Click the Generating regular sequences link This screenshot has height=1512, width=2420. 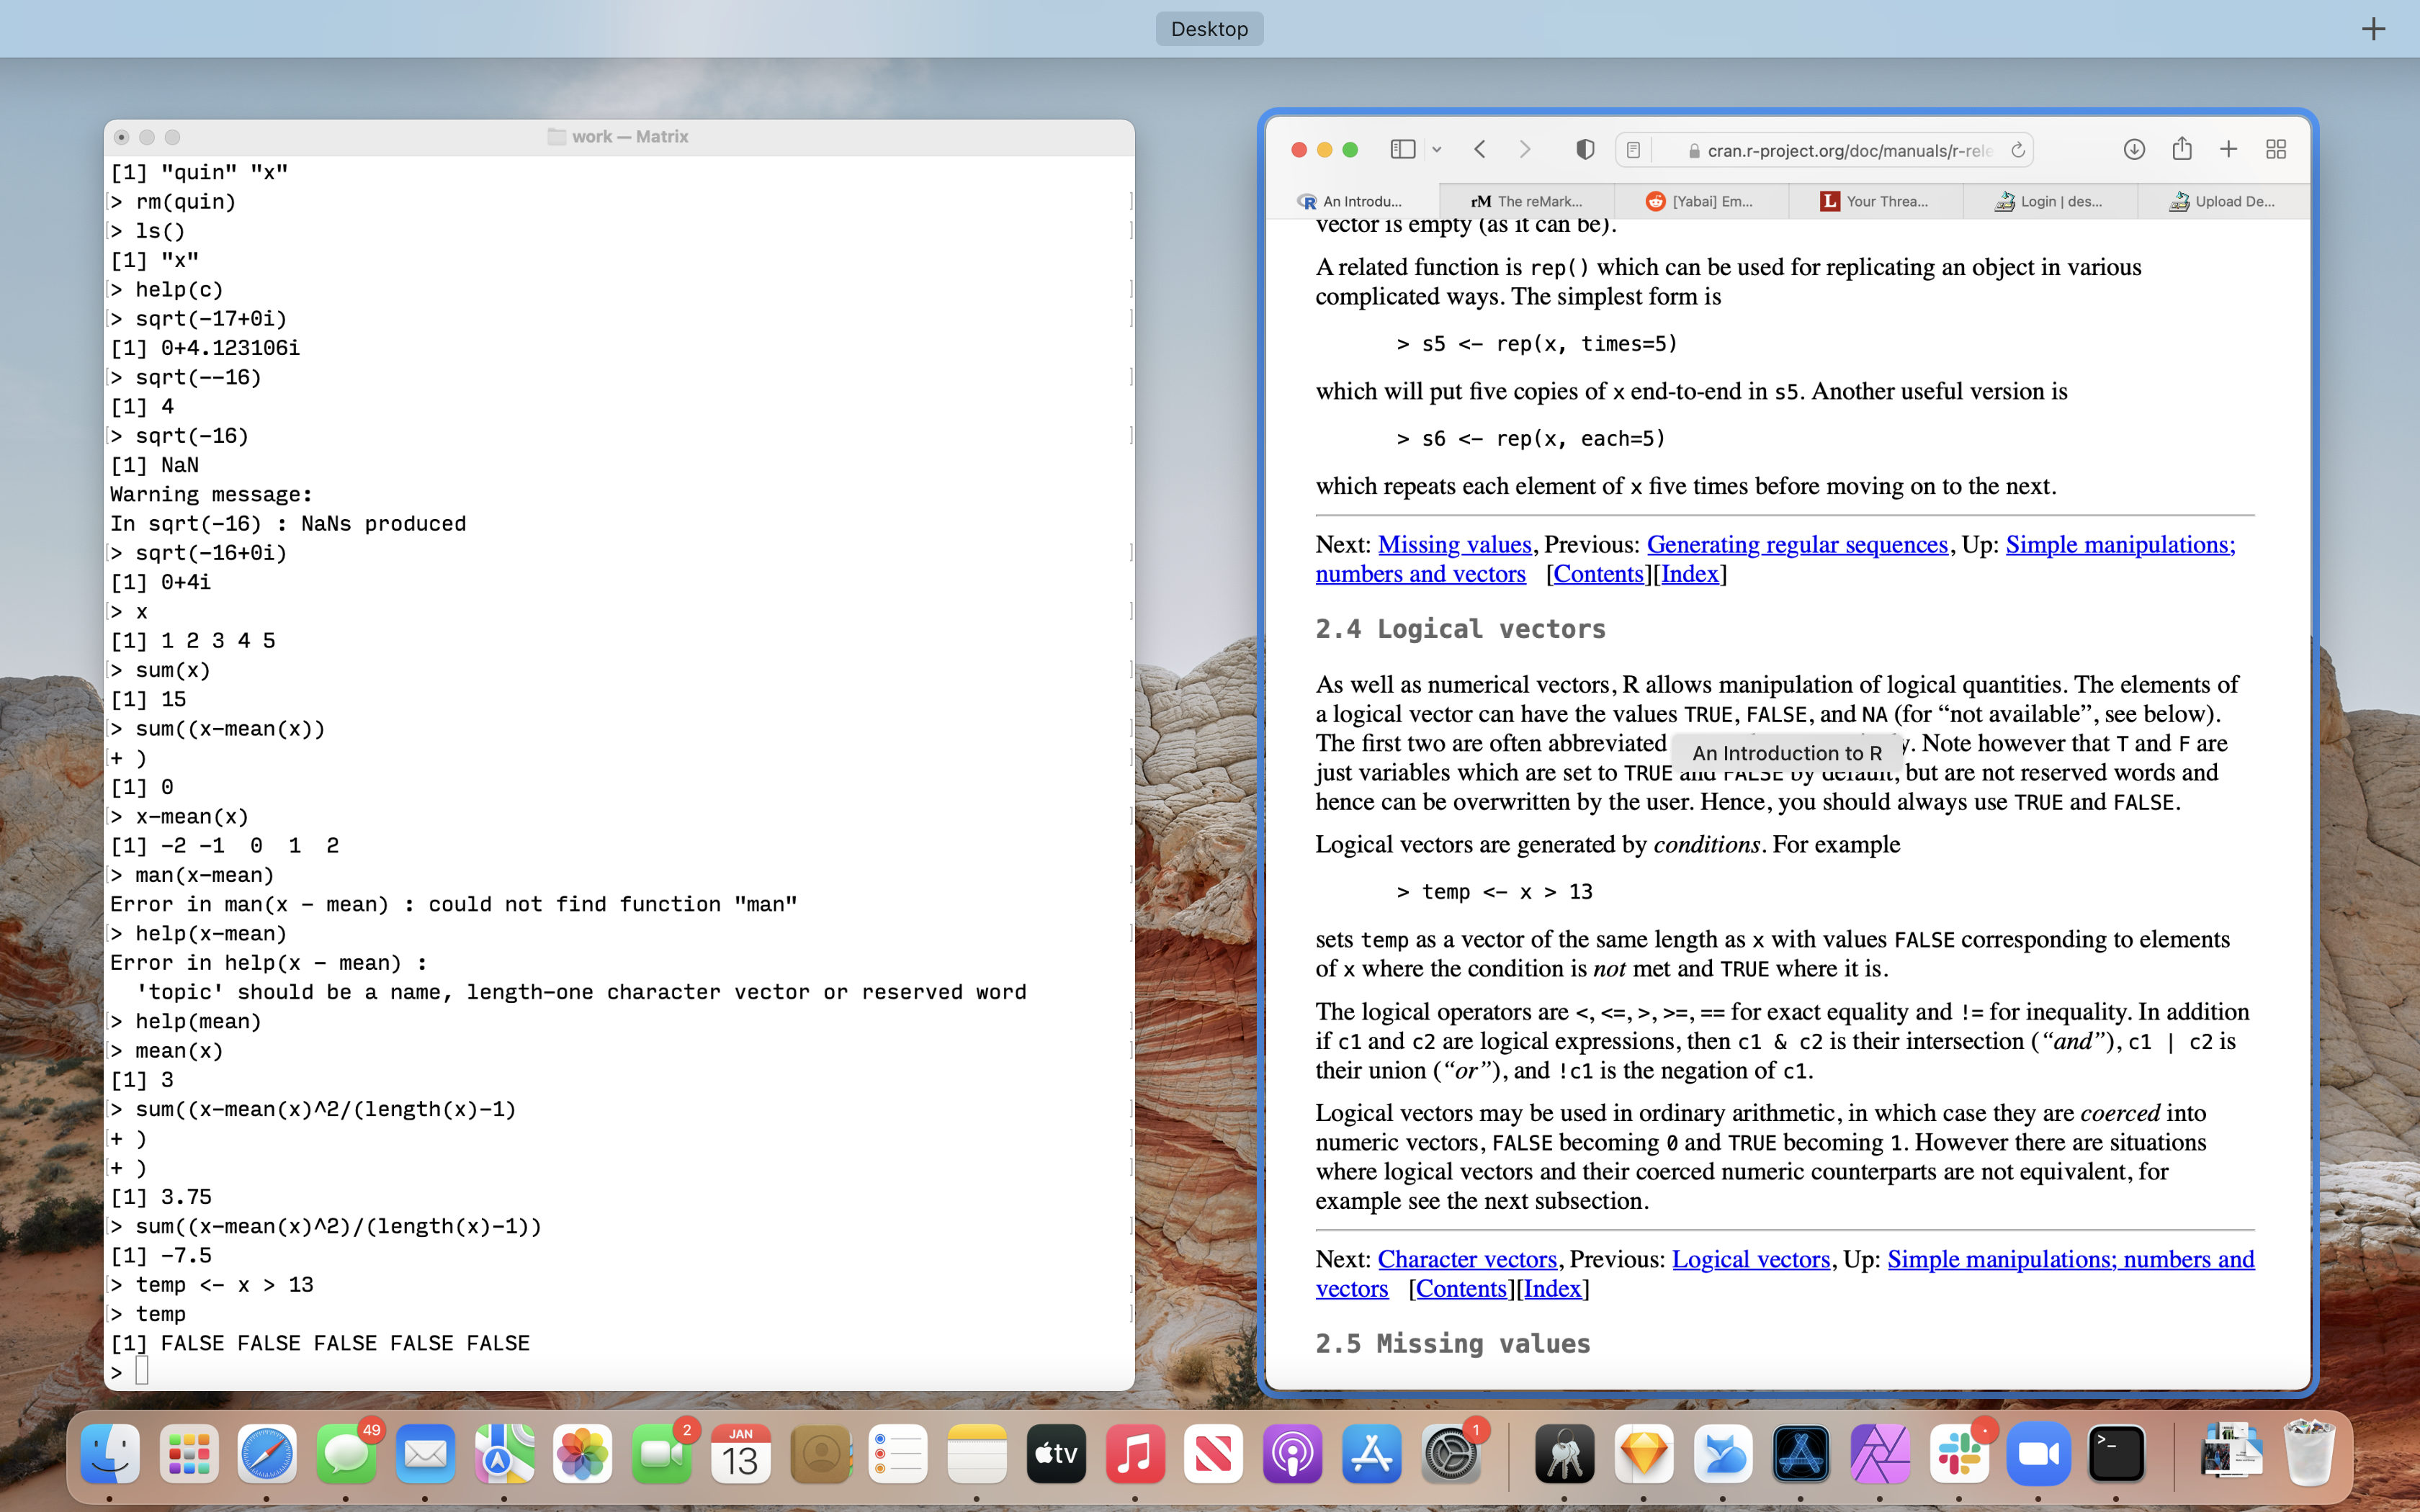[1797, 545]
